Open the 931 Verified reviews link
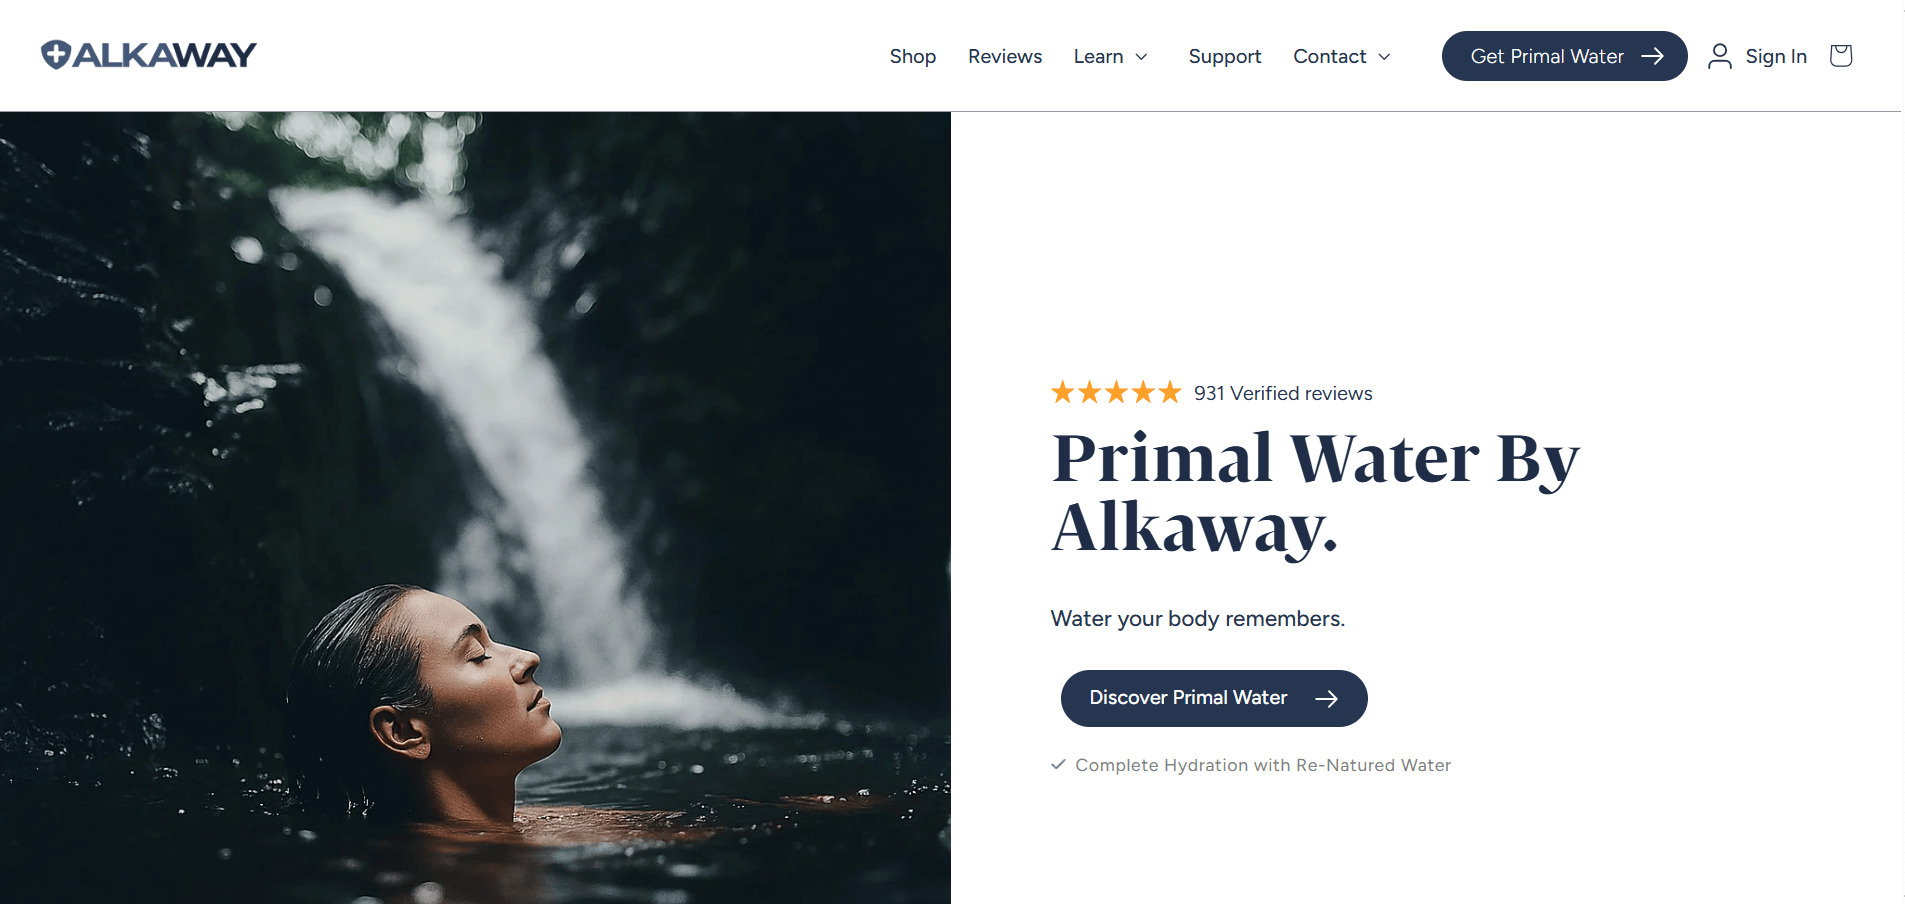This screenshot has width=1905, height=904. point(1283,393)
